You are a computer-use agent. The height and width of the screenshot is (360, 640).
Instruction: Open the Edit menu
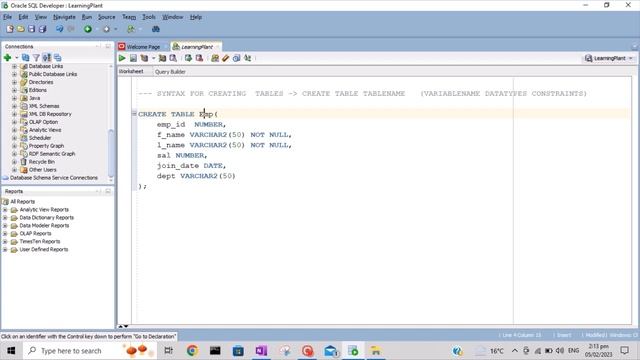(23, 17)
